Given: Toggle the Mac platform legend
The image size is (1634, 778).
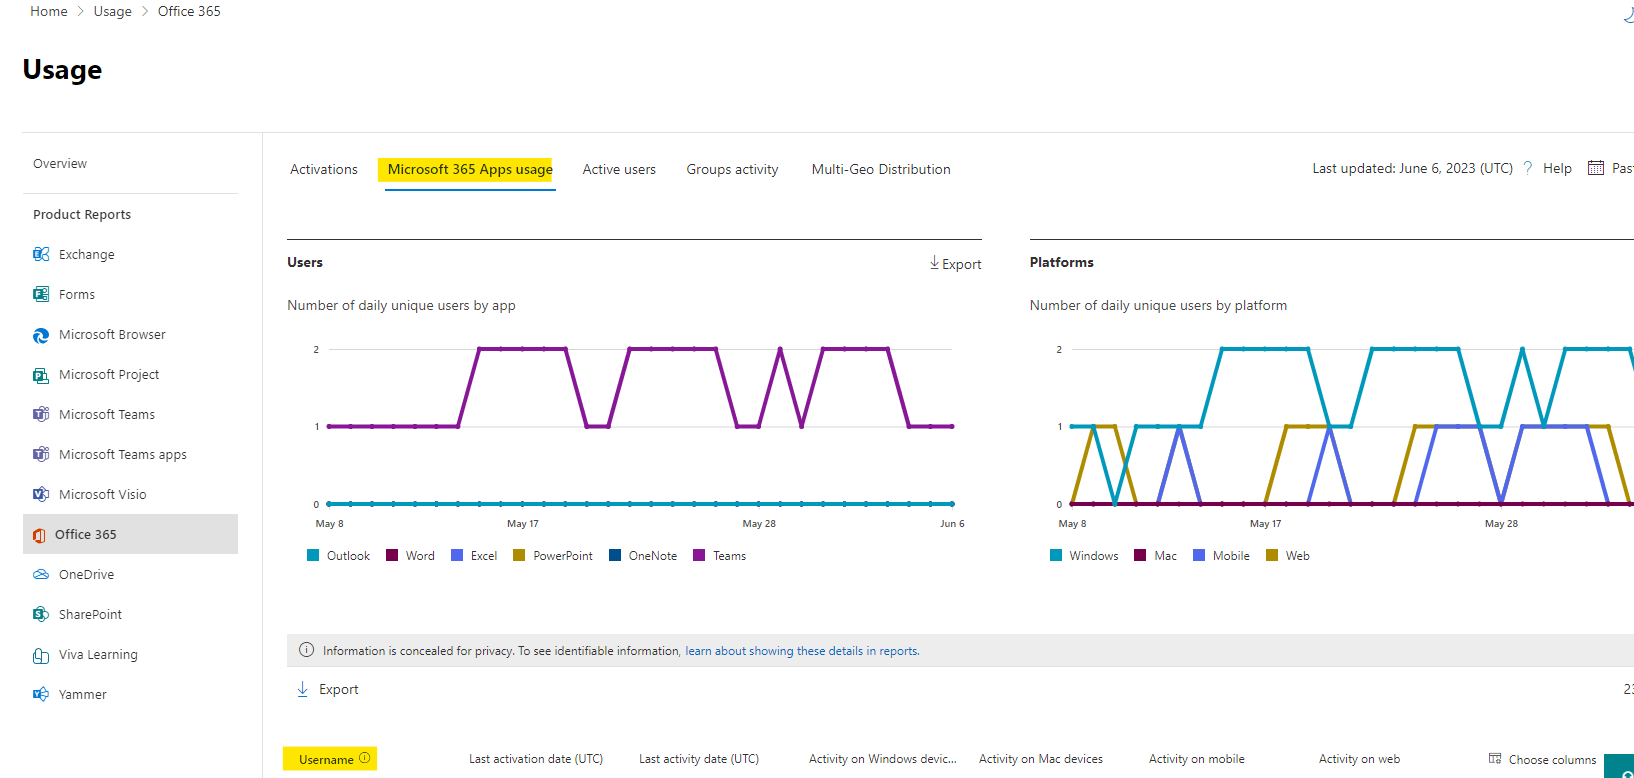Looking at the screenshot, I should point(1155,555).
